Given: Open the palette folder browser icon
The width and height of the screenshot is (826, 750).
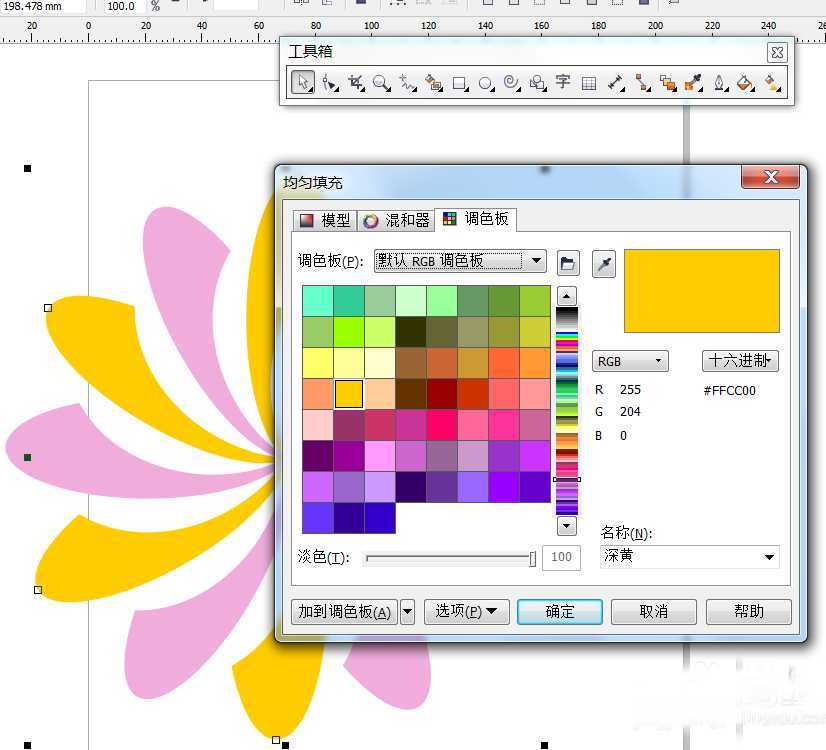Looking at the screenshot, I should (568, 263).
